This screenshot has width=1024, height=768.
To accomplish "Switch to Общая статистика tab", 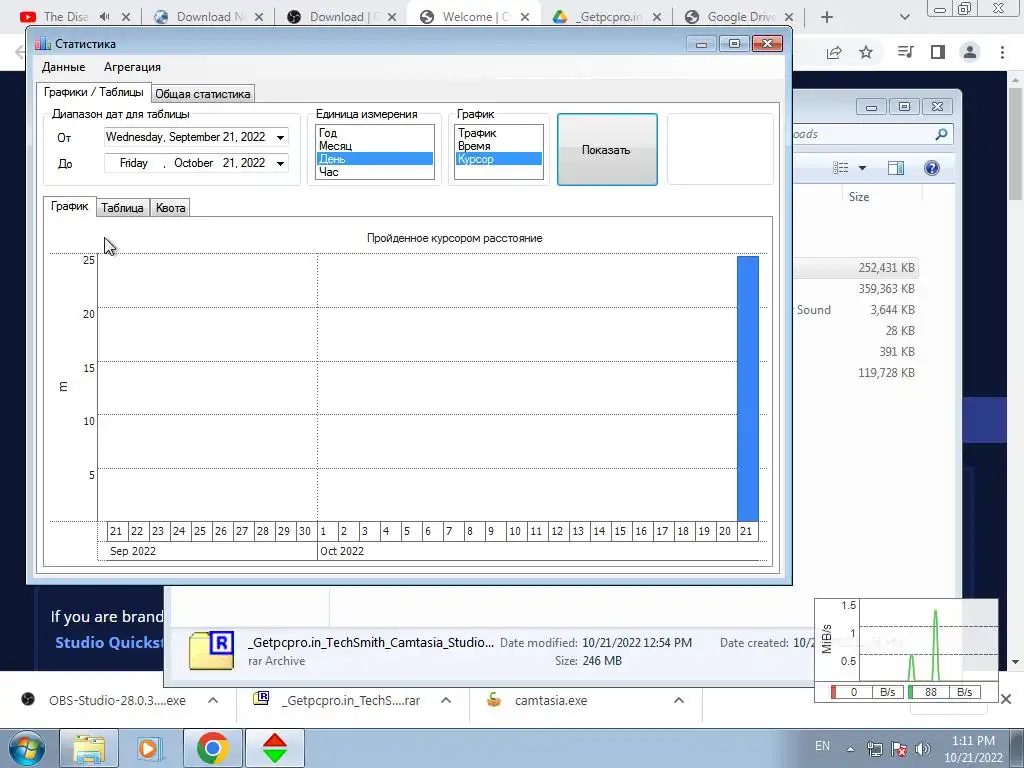I will pos(202,94).
